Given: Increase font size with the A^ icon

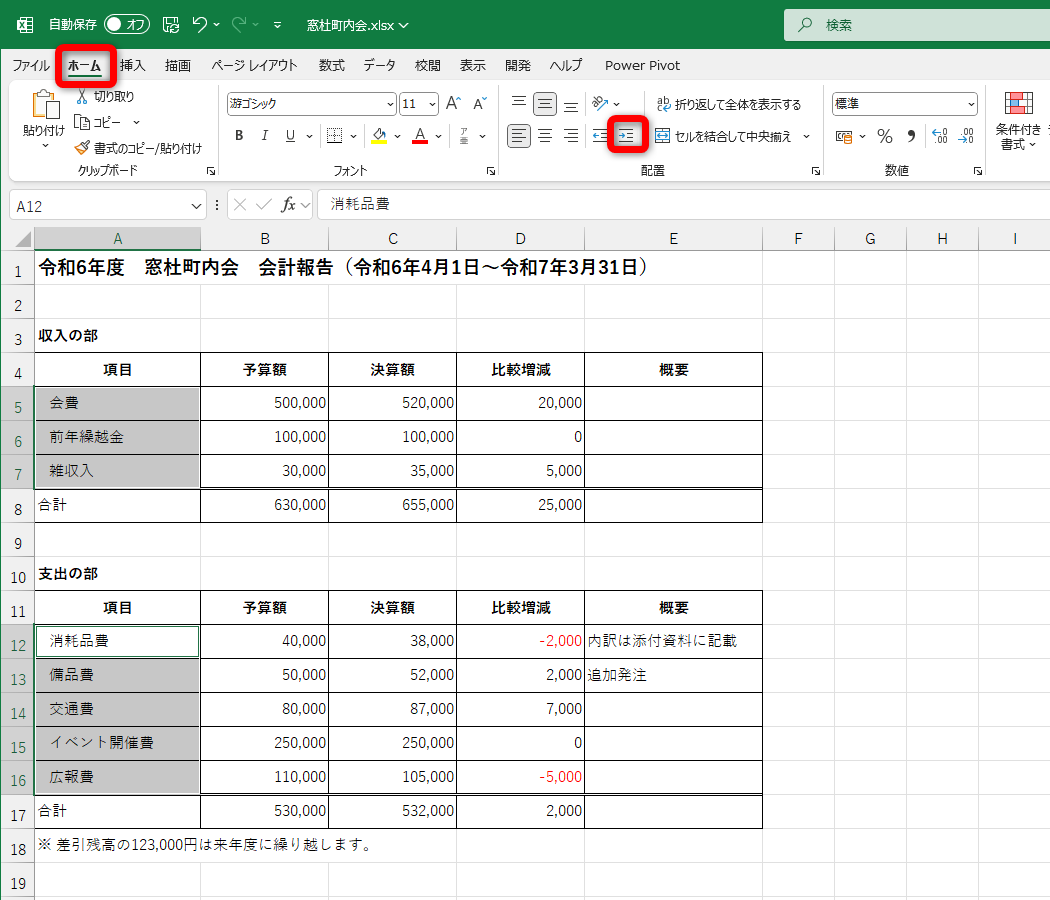Looking at the screenshot, I should click(455, 103).
